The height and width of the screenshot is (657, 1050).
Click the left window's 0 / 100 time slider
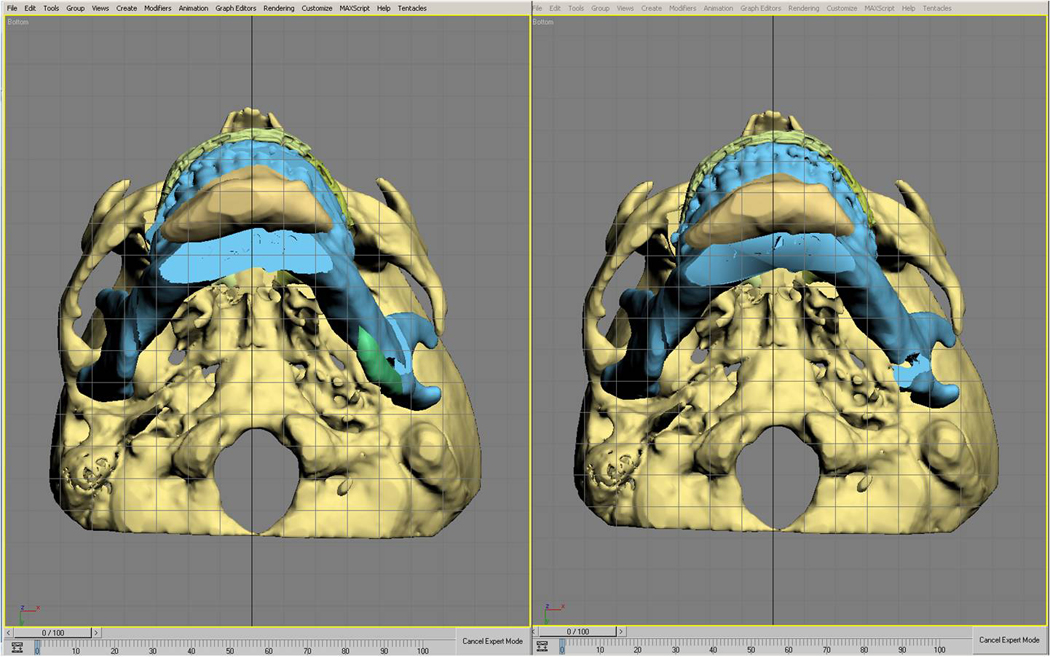[53, 632]
